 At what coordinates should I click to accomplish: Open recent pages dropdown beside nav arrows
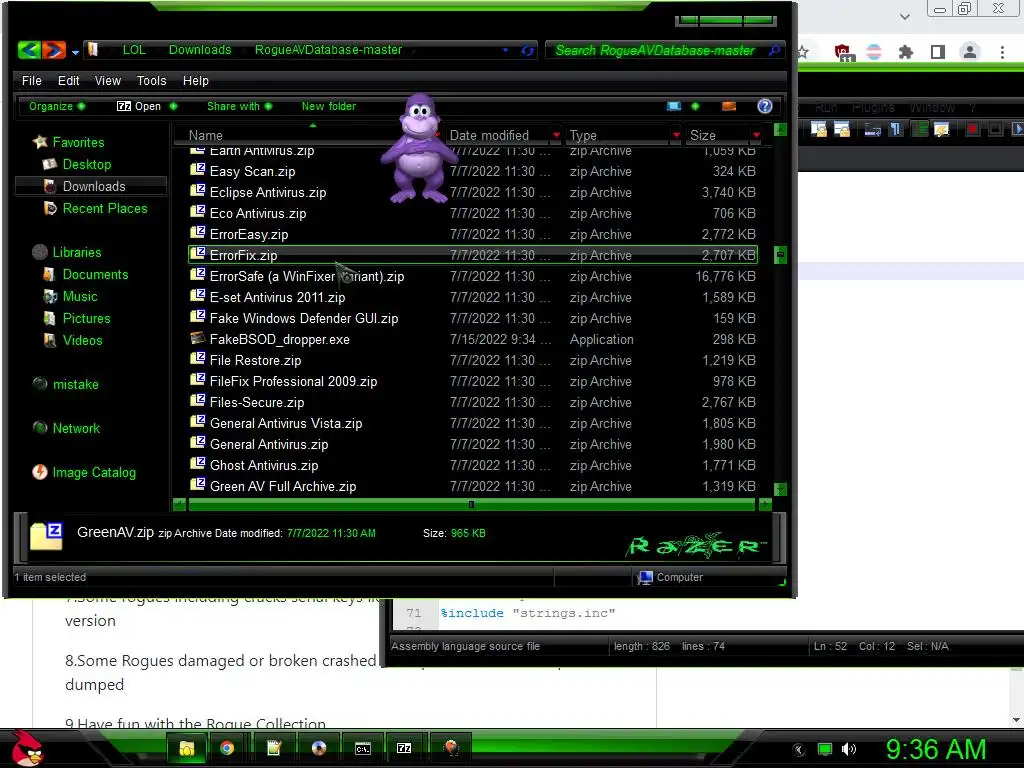(x=75, y=52)
